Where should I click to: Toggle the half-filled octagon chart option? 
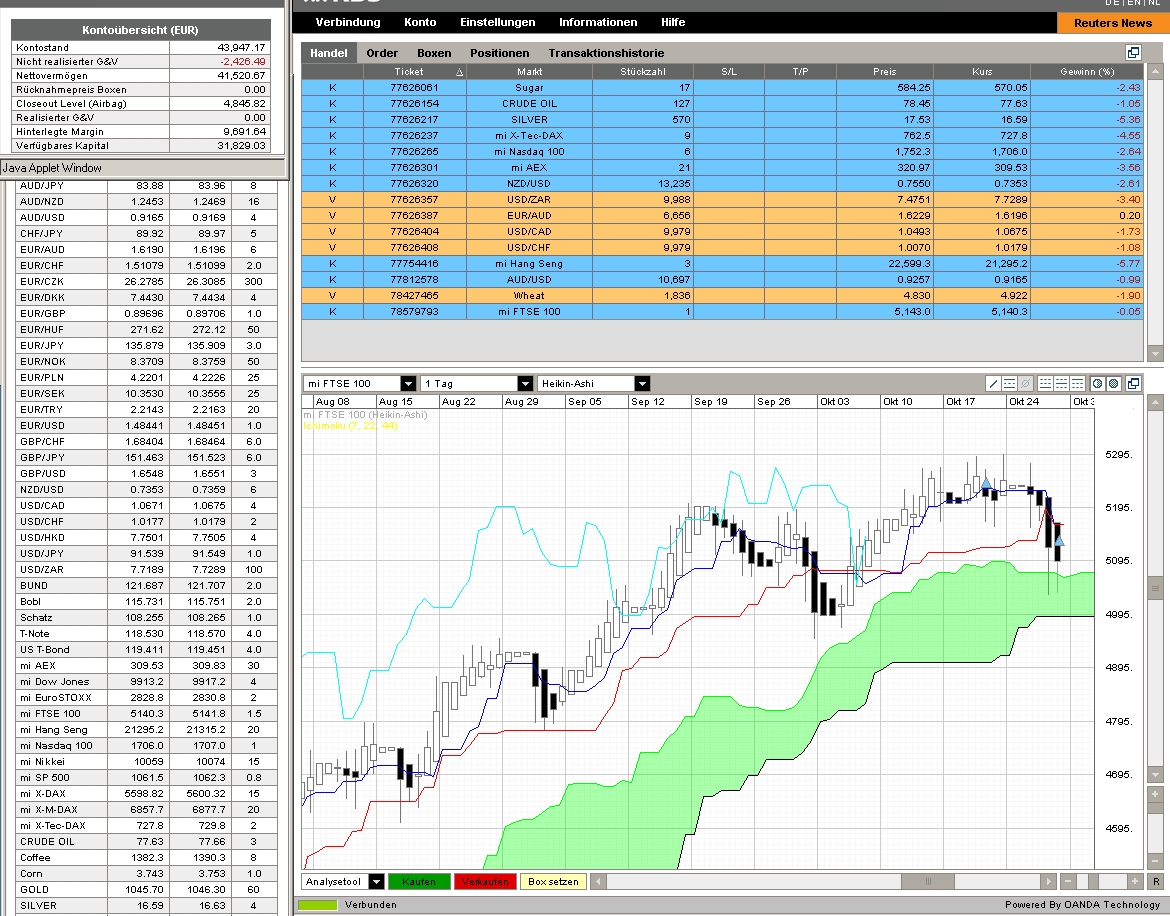click(x=1098, y=383)
